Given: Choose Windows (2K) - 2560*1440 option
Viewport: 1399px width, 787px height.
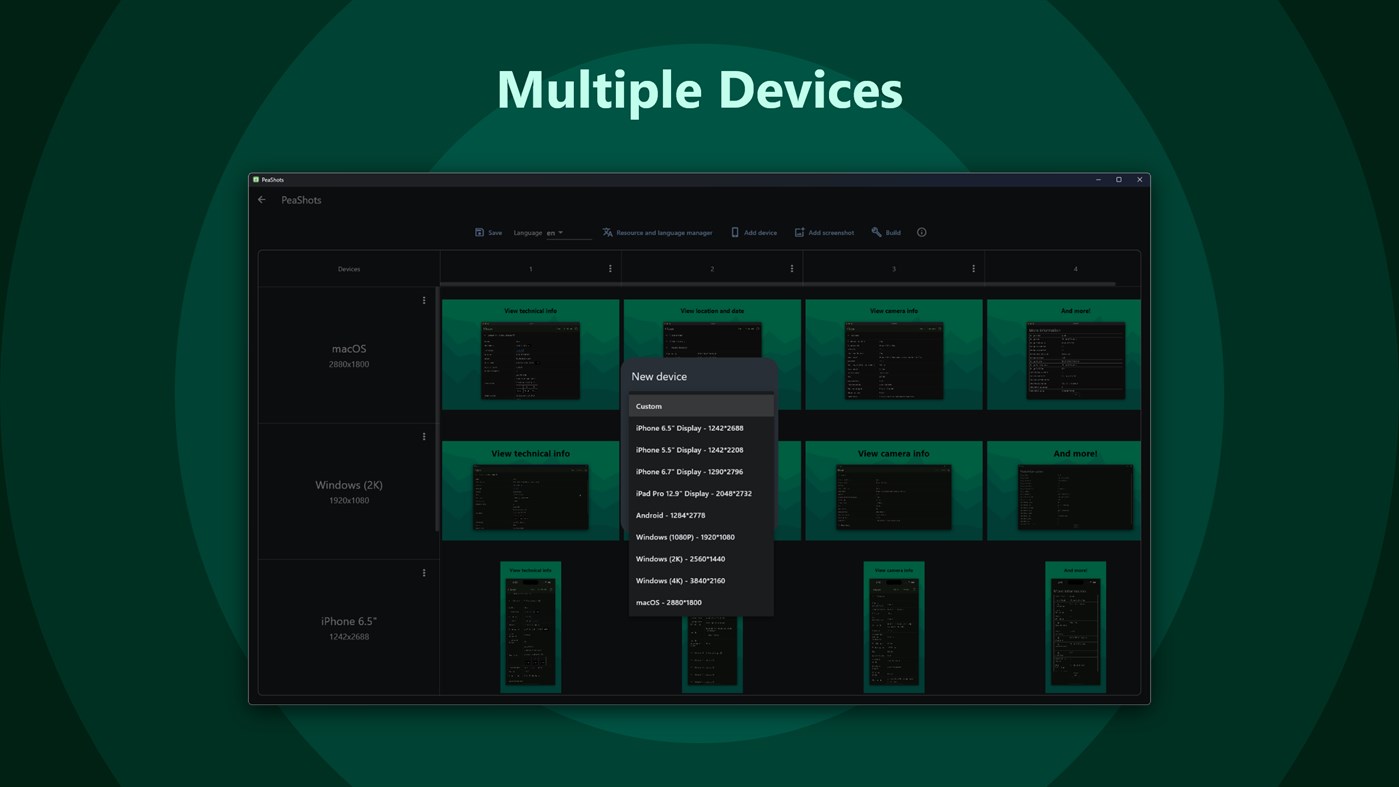Looking at the screenshot, I should coord(701,559).
